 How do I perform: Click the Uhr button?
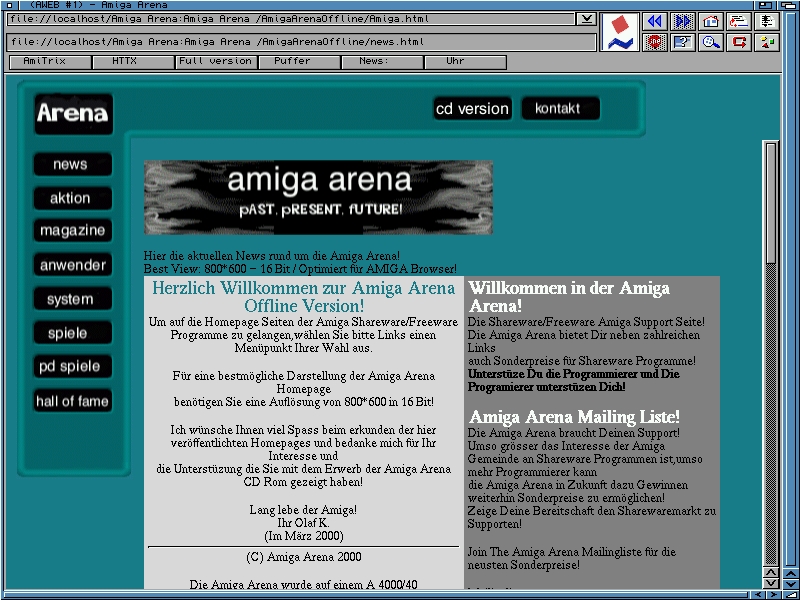coord(466,62)
